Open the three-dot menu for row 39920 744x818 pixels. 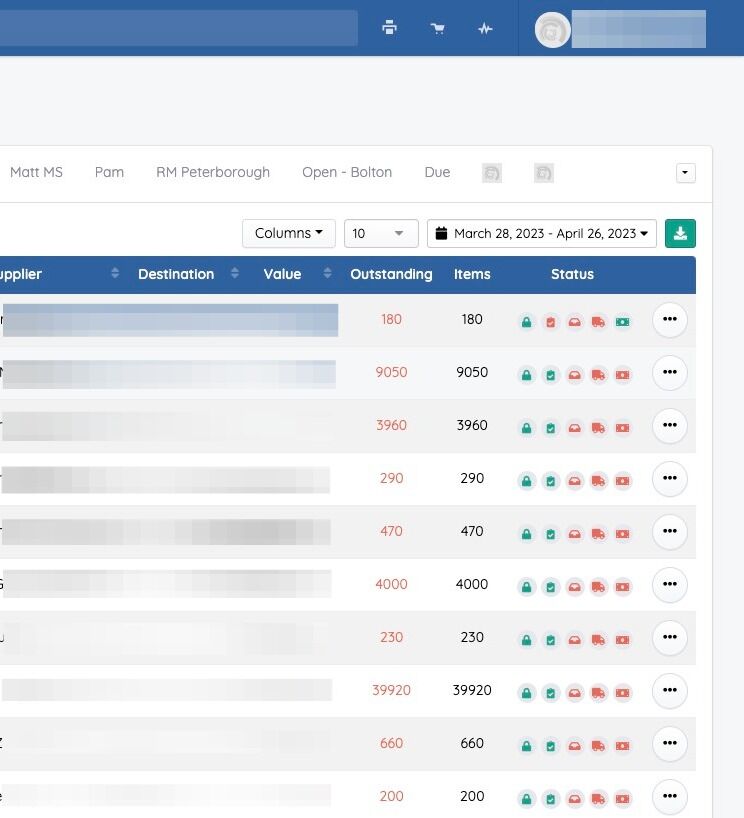tap(669, 690)
